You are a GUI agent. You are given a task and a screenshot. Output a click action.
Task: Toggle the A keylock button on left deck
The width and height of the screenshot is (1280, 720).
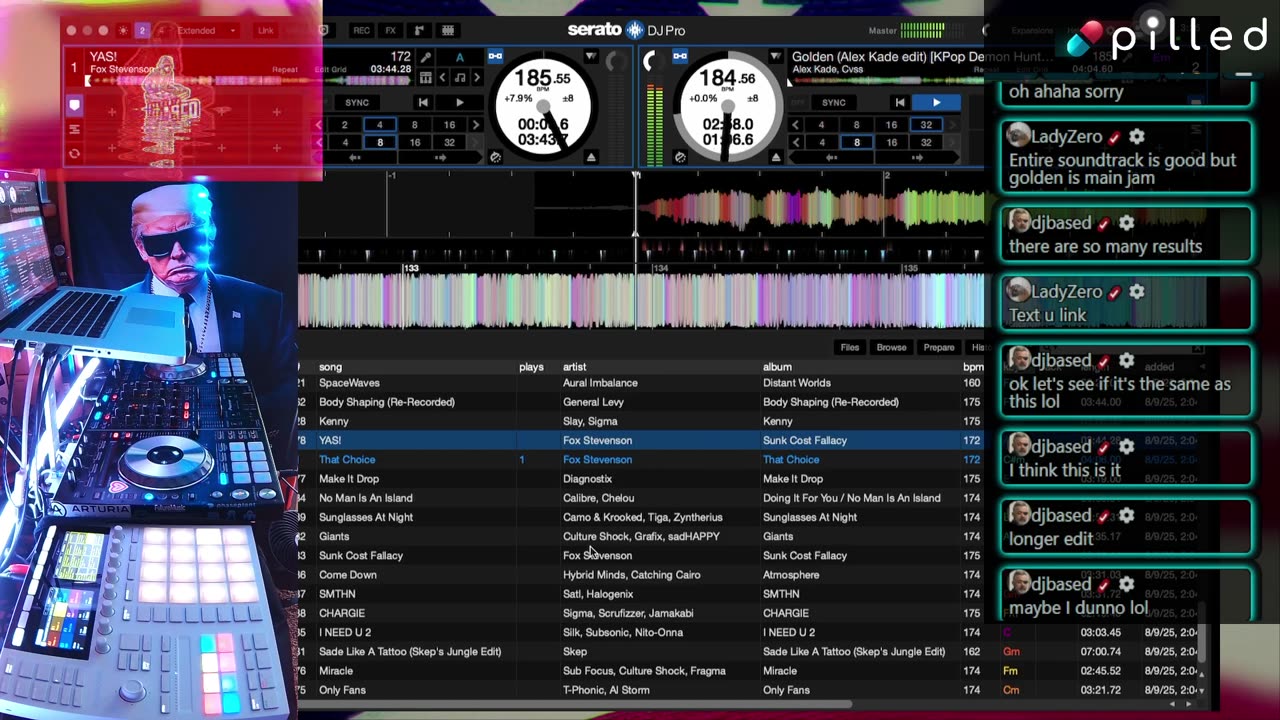pos(459,58)
